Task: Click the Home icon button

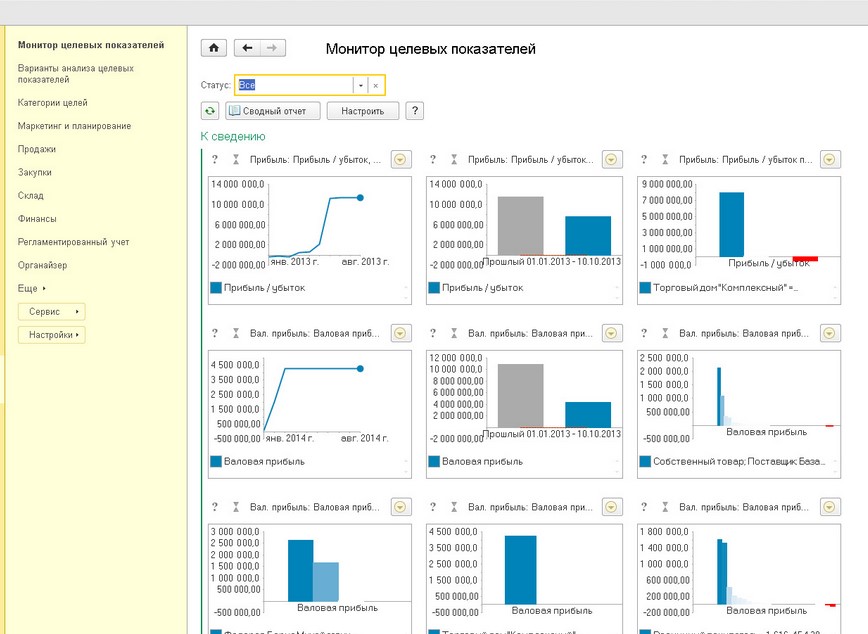Action: point(213,48)
